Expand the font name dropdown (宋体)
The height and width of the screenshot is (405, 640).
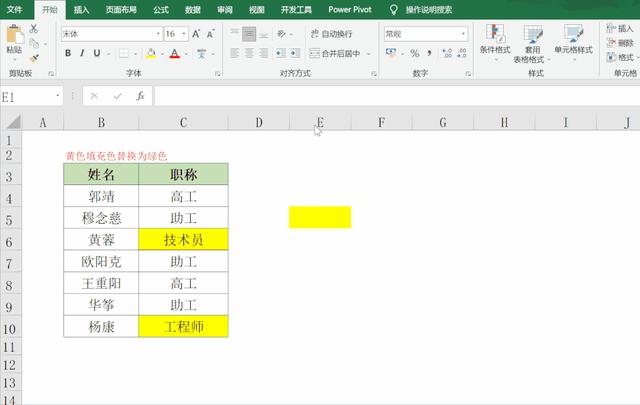[158, 34]
